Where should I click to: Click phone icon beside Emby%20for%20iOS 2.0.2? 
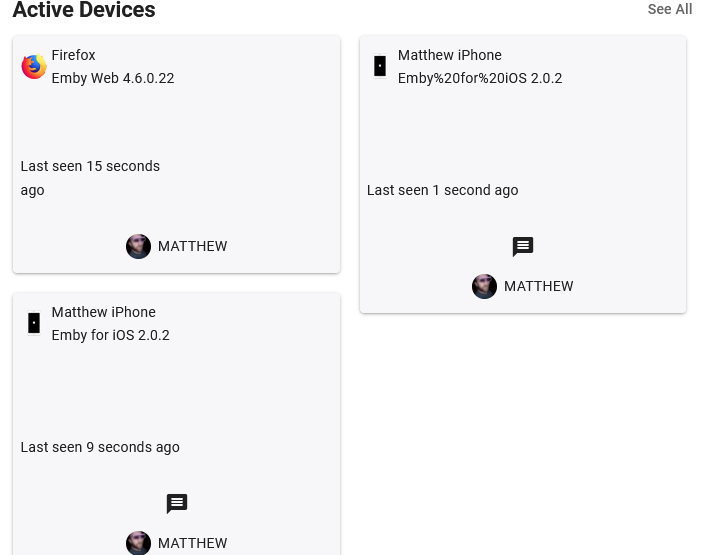click(380, 67)
